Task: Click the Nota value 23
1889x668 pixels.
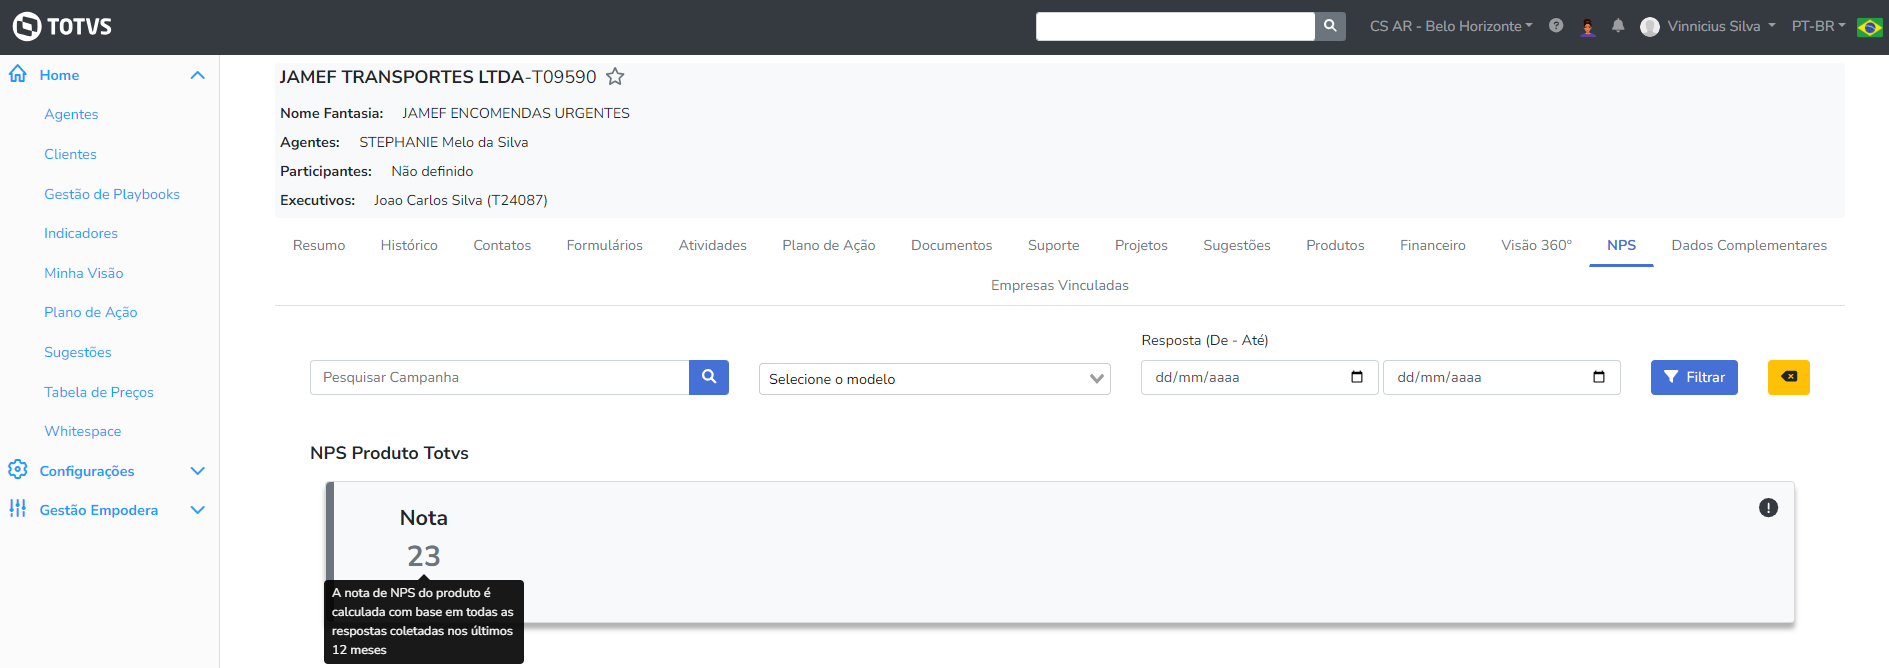Action: click(424, 556)
